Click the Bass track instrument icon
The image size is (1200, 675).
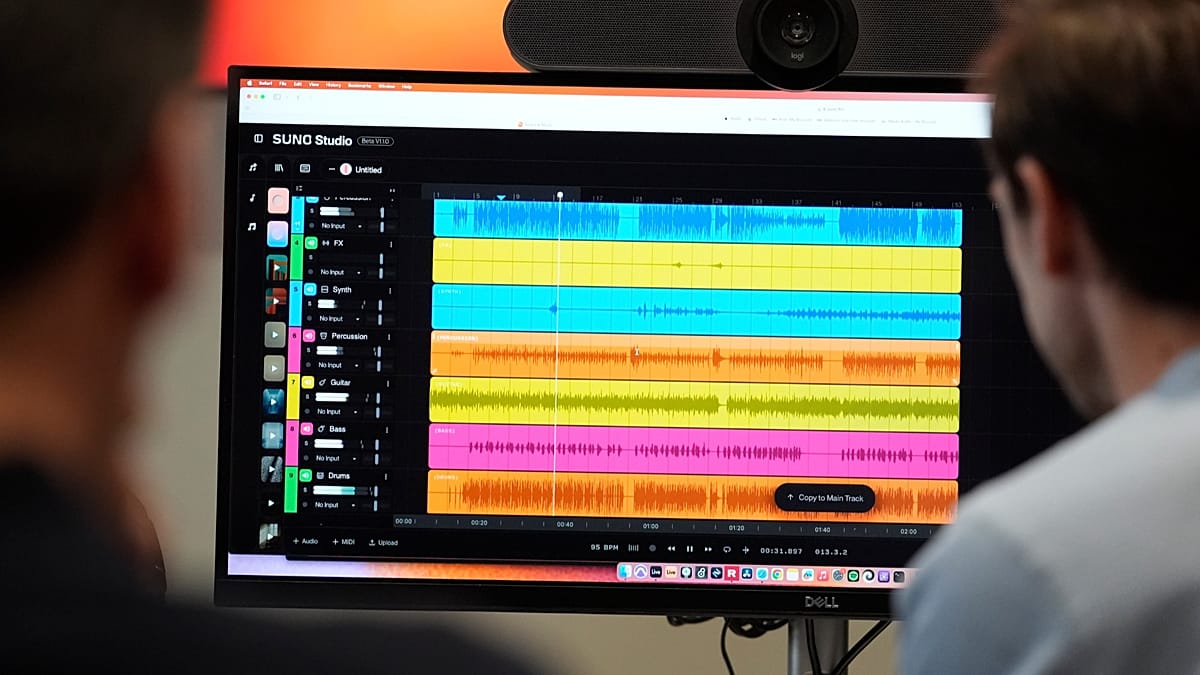pyautogui.click(x=321, y=429)
